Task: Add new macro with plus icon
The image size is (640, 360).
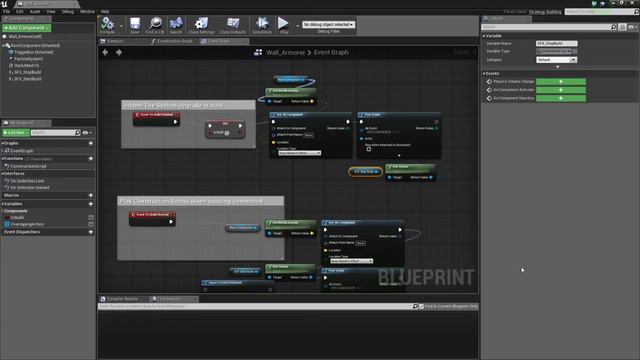Action: coord(91,195)
